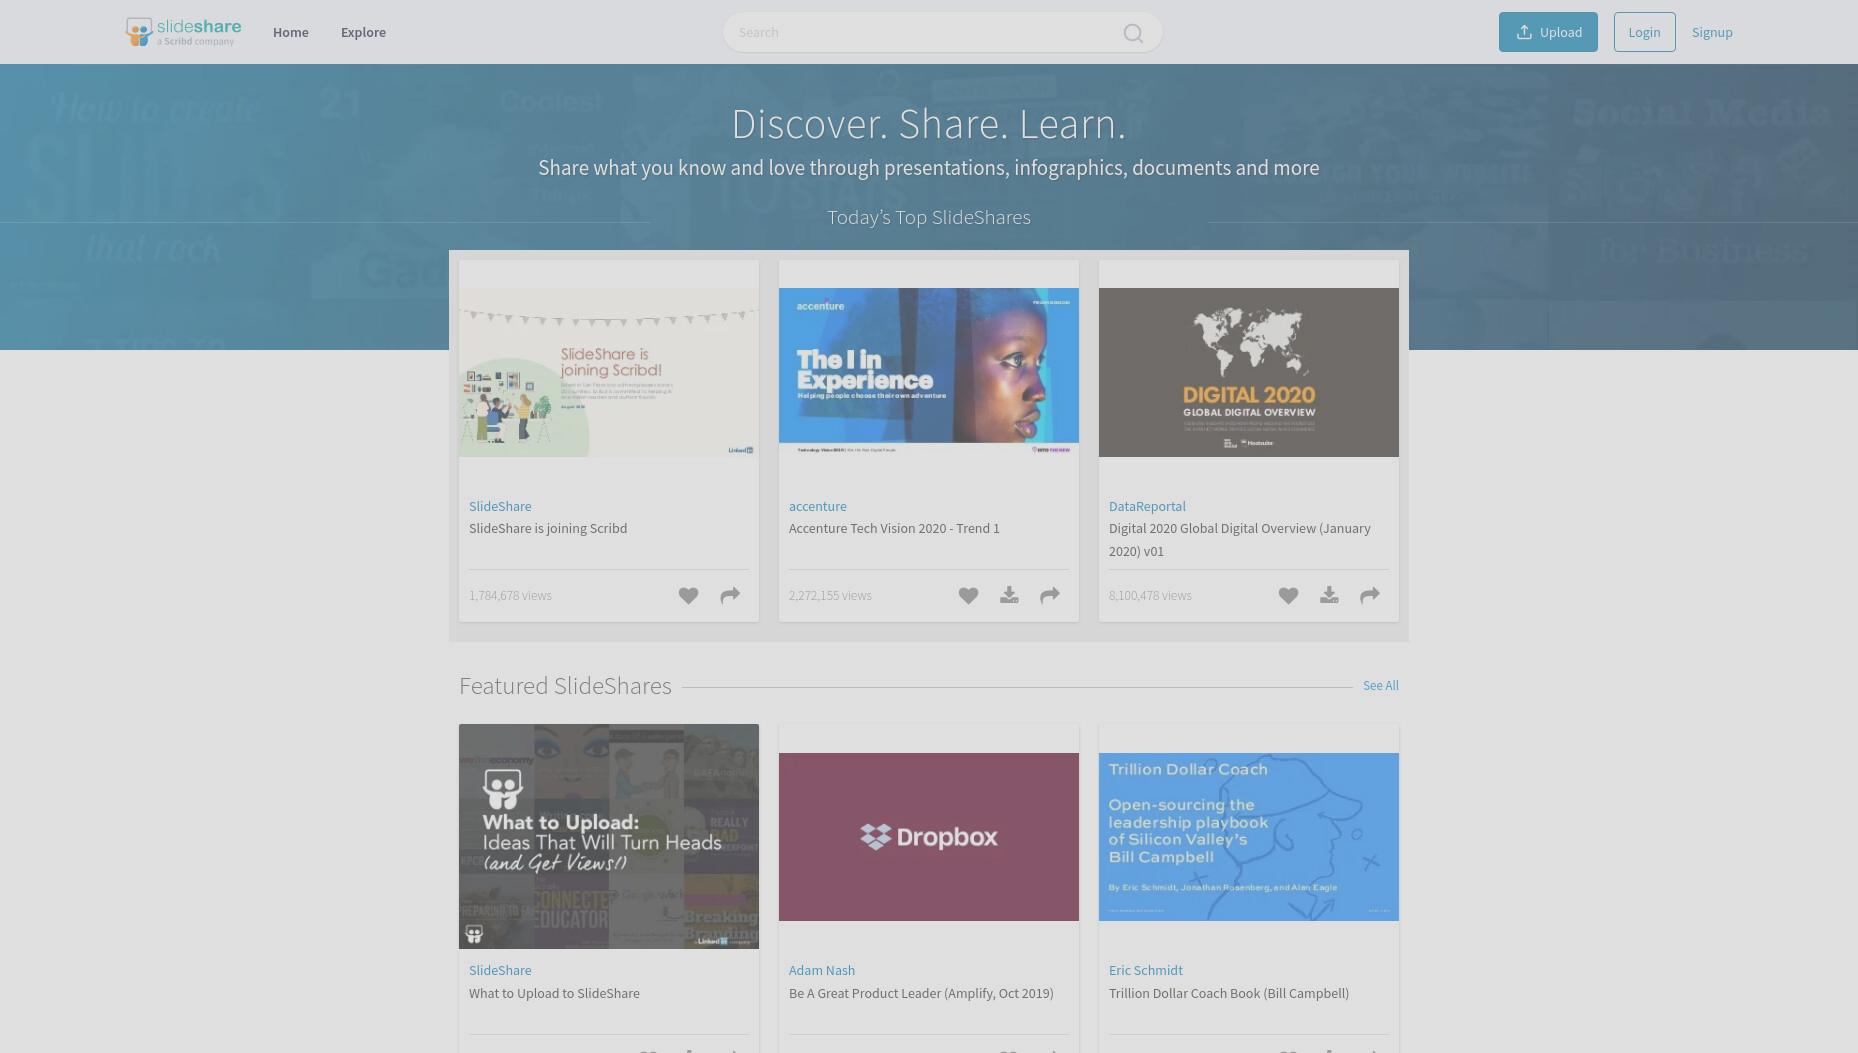This screenshot has height=1053, width=1858.
Task: Open the Adam Nash author link
Action: coord(822,970)
